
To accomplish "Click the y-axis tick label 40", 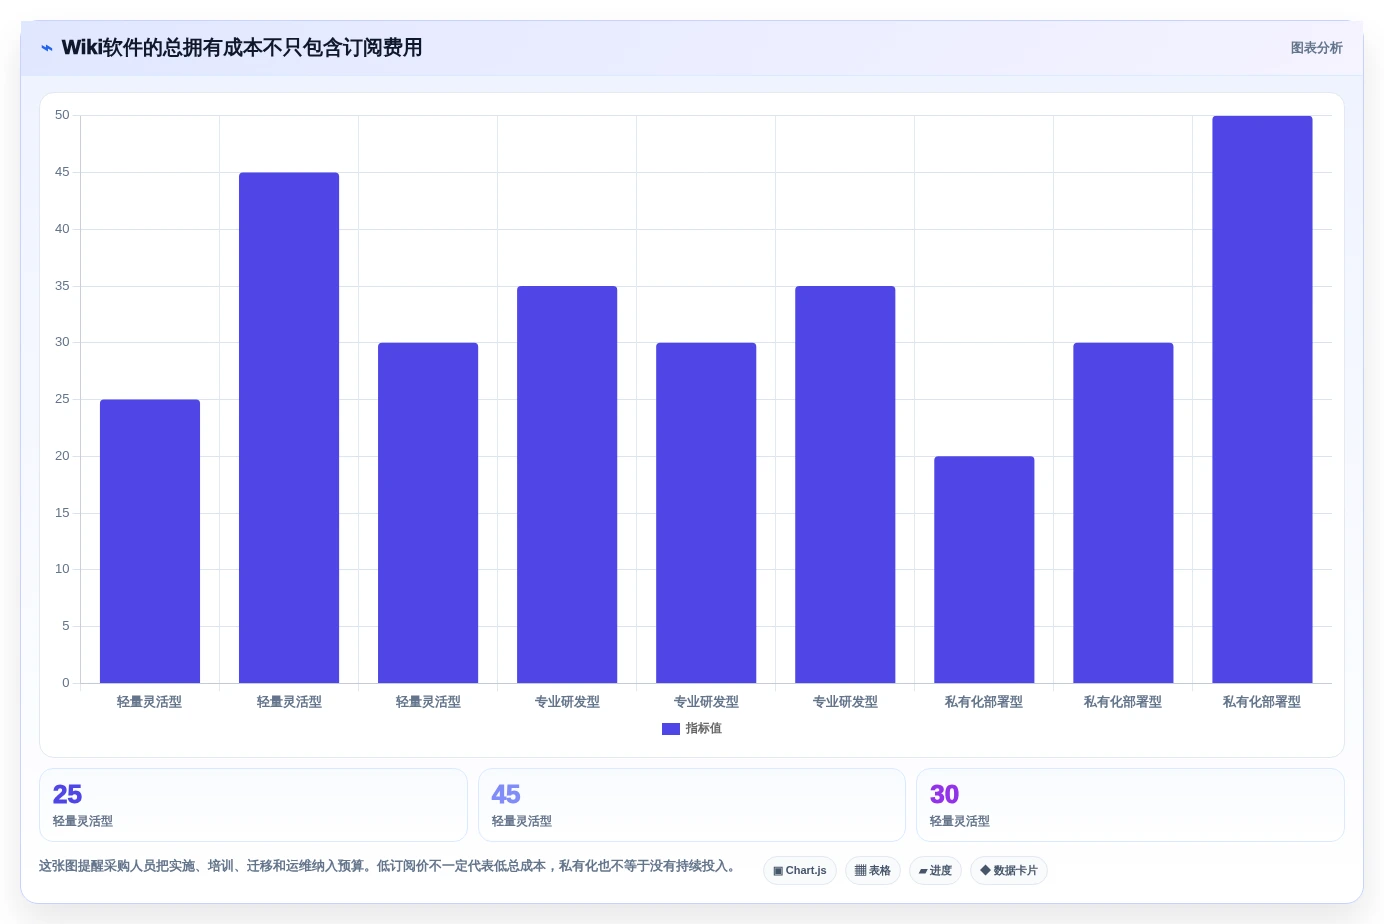I will [x=62, y=229].
